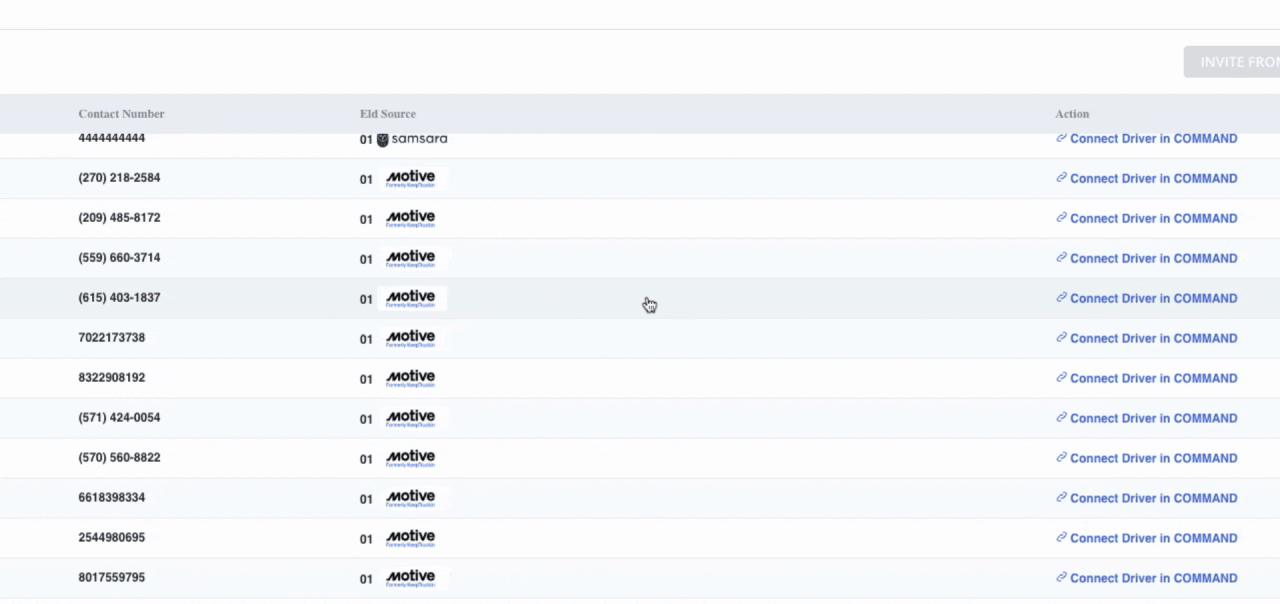Image resolution: width=1280 pixels, height=604 pixels.
Task: Connect driver in COMMAND for (270) 218-2584
Action: click(1147, 178)
